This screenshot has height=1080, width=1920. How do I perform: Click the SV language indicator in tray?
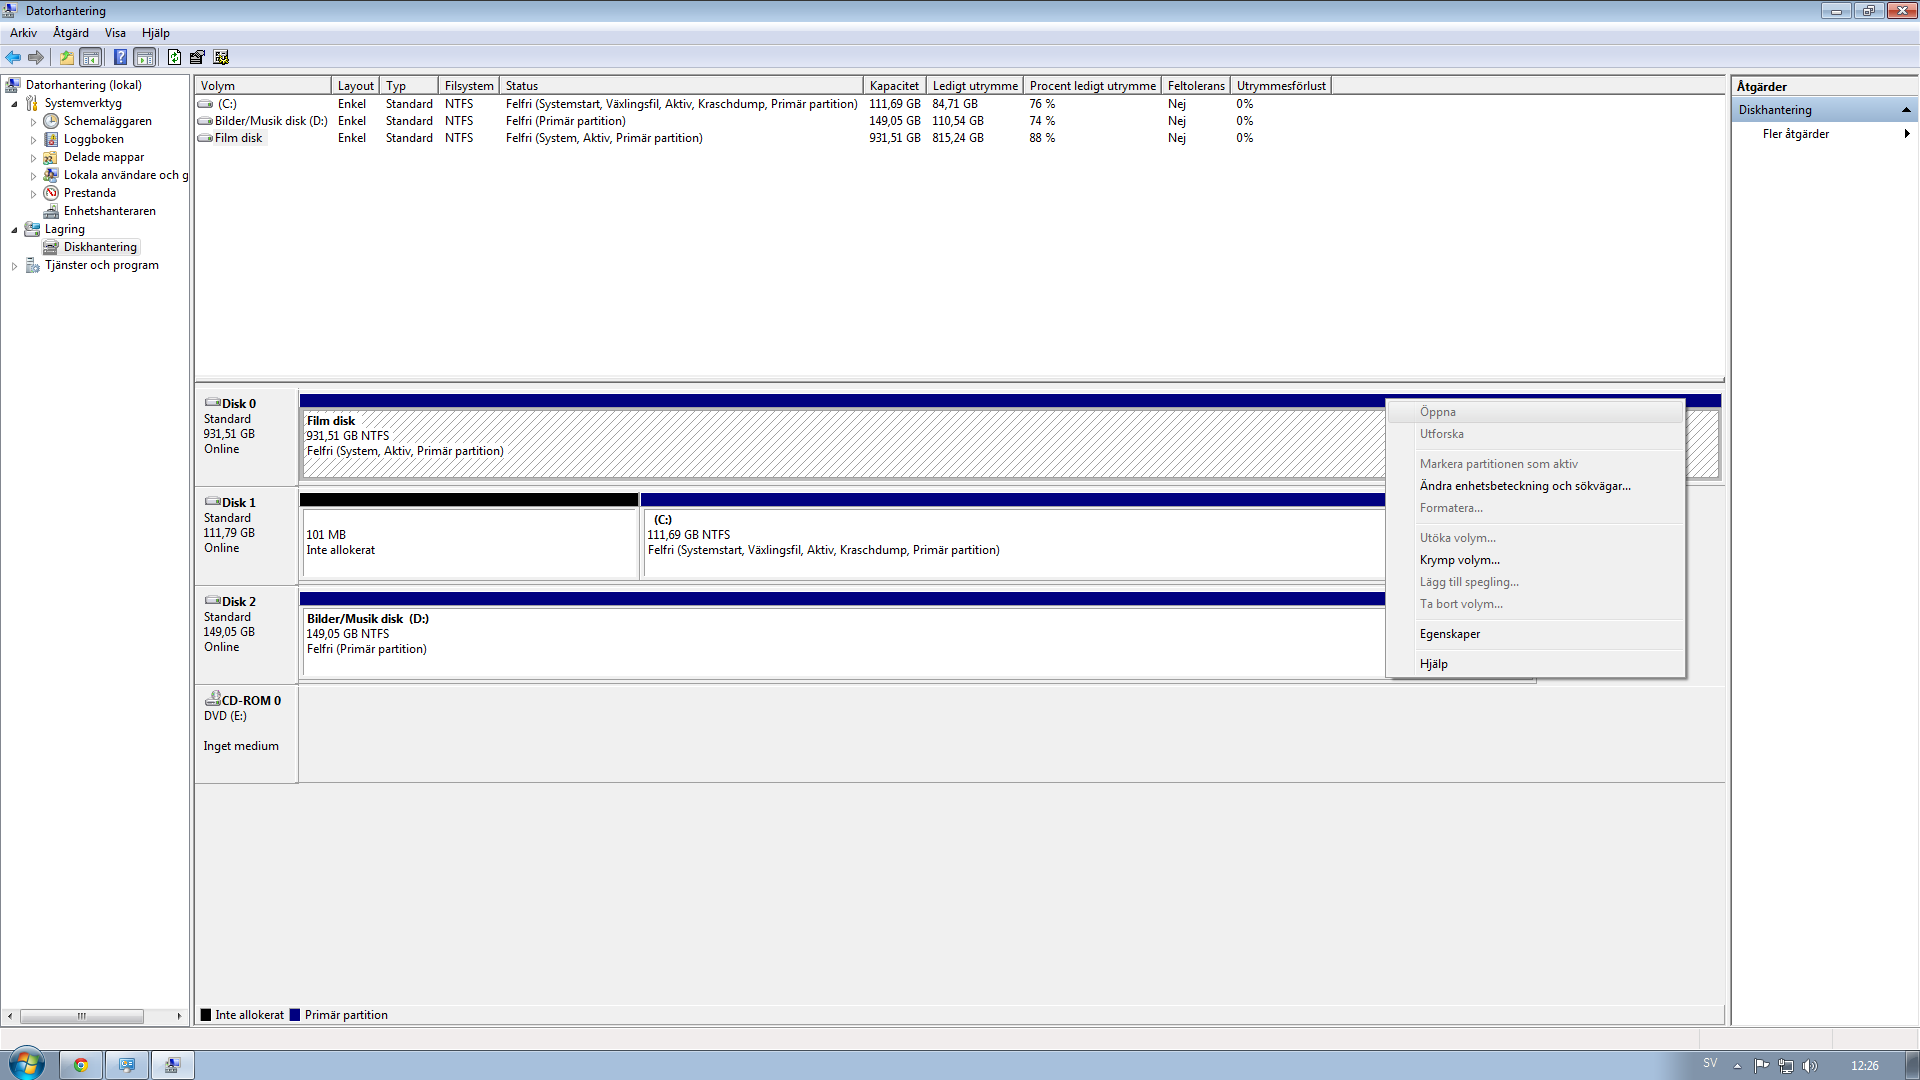(1710, 1064)
